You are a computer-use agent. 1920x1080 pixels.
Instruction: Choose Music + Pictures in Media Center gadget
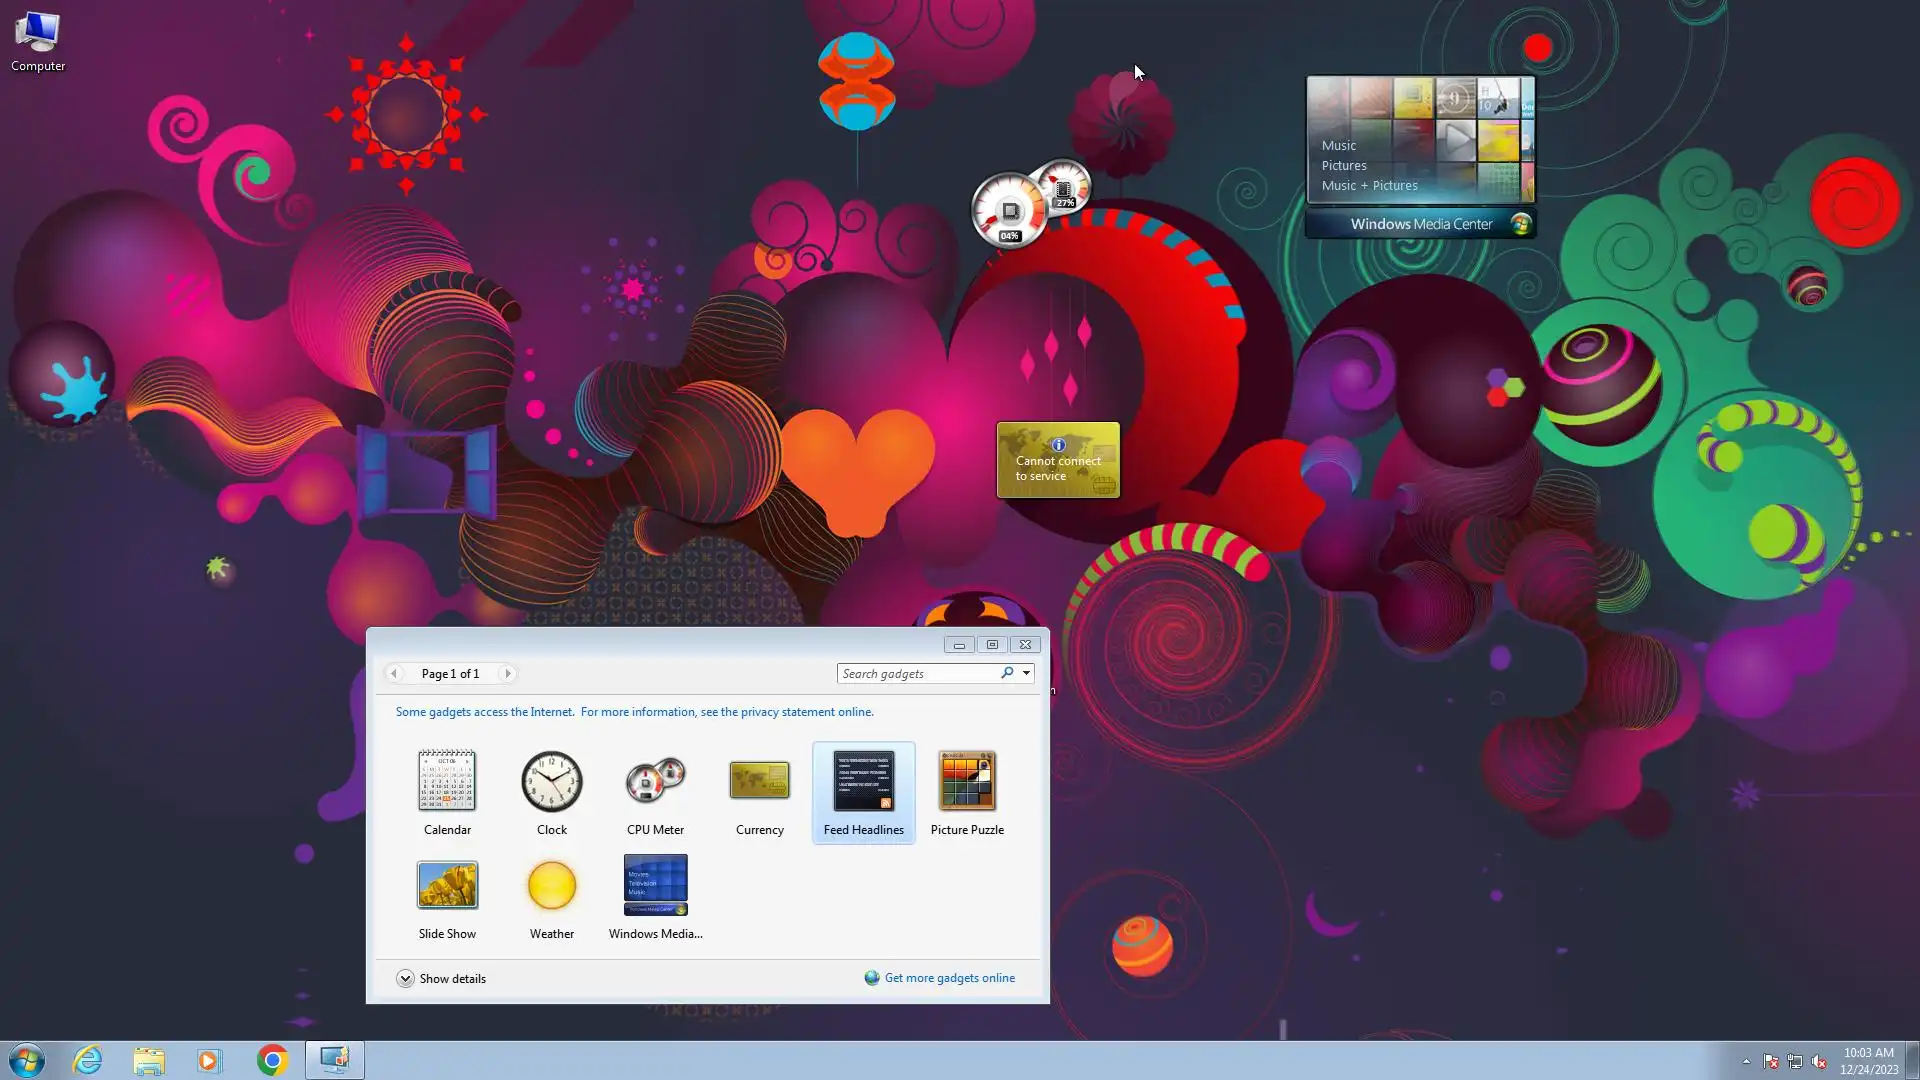click(x=1369, y=186)
